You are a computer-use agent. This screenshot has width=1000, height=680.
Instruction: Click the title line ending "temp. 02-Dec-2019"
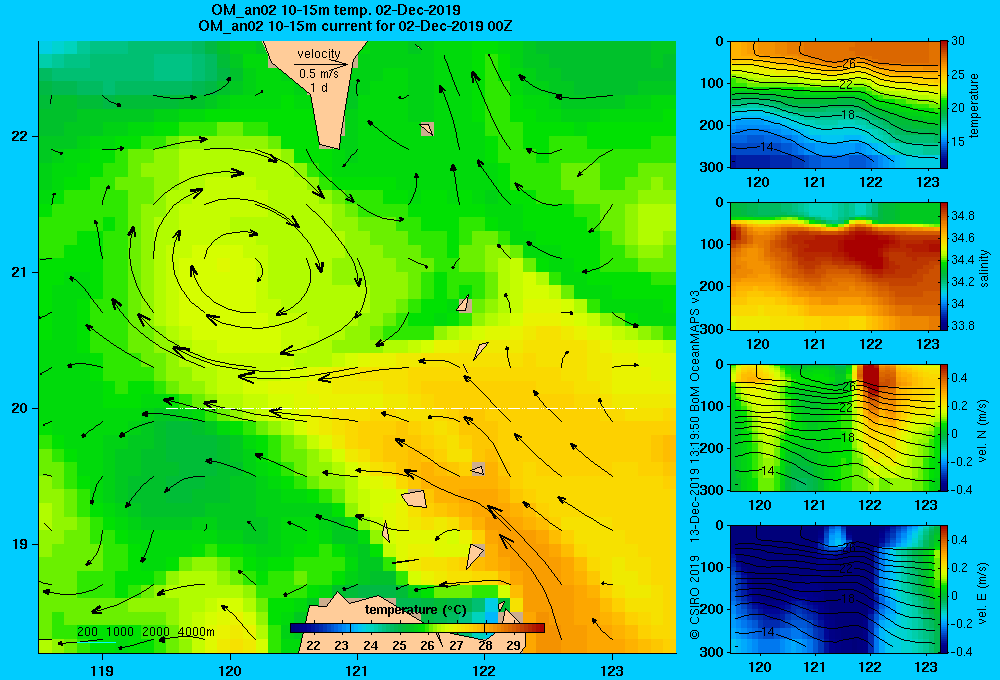pyautogui.click(x=336, y=10)
